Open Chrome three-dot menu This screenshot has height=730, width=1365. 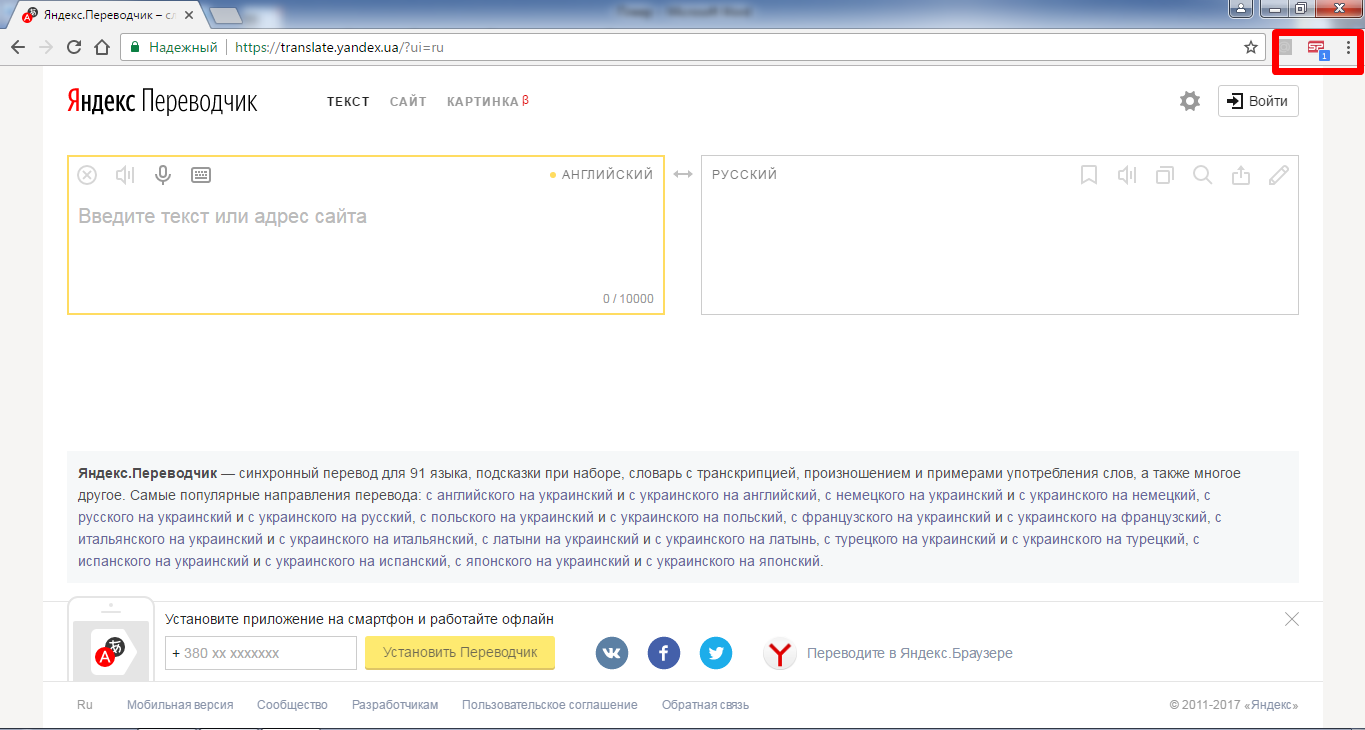[1348, 47]
